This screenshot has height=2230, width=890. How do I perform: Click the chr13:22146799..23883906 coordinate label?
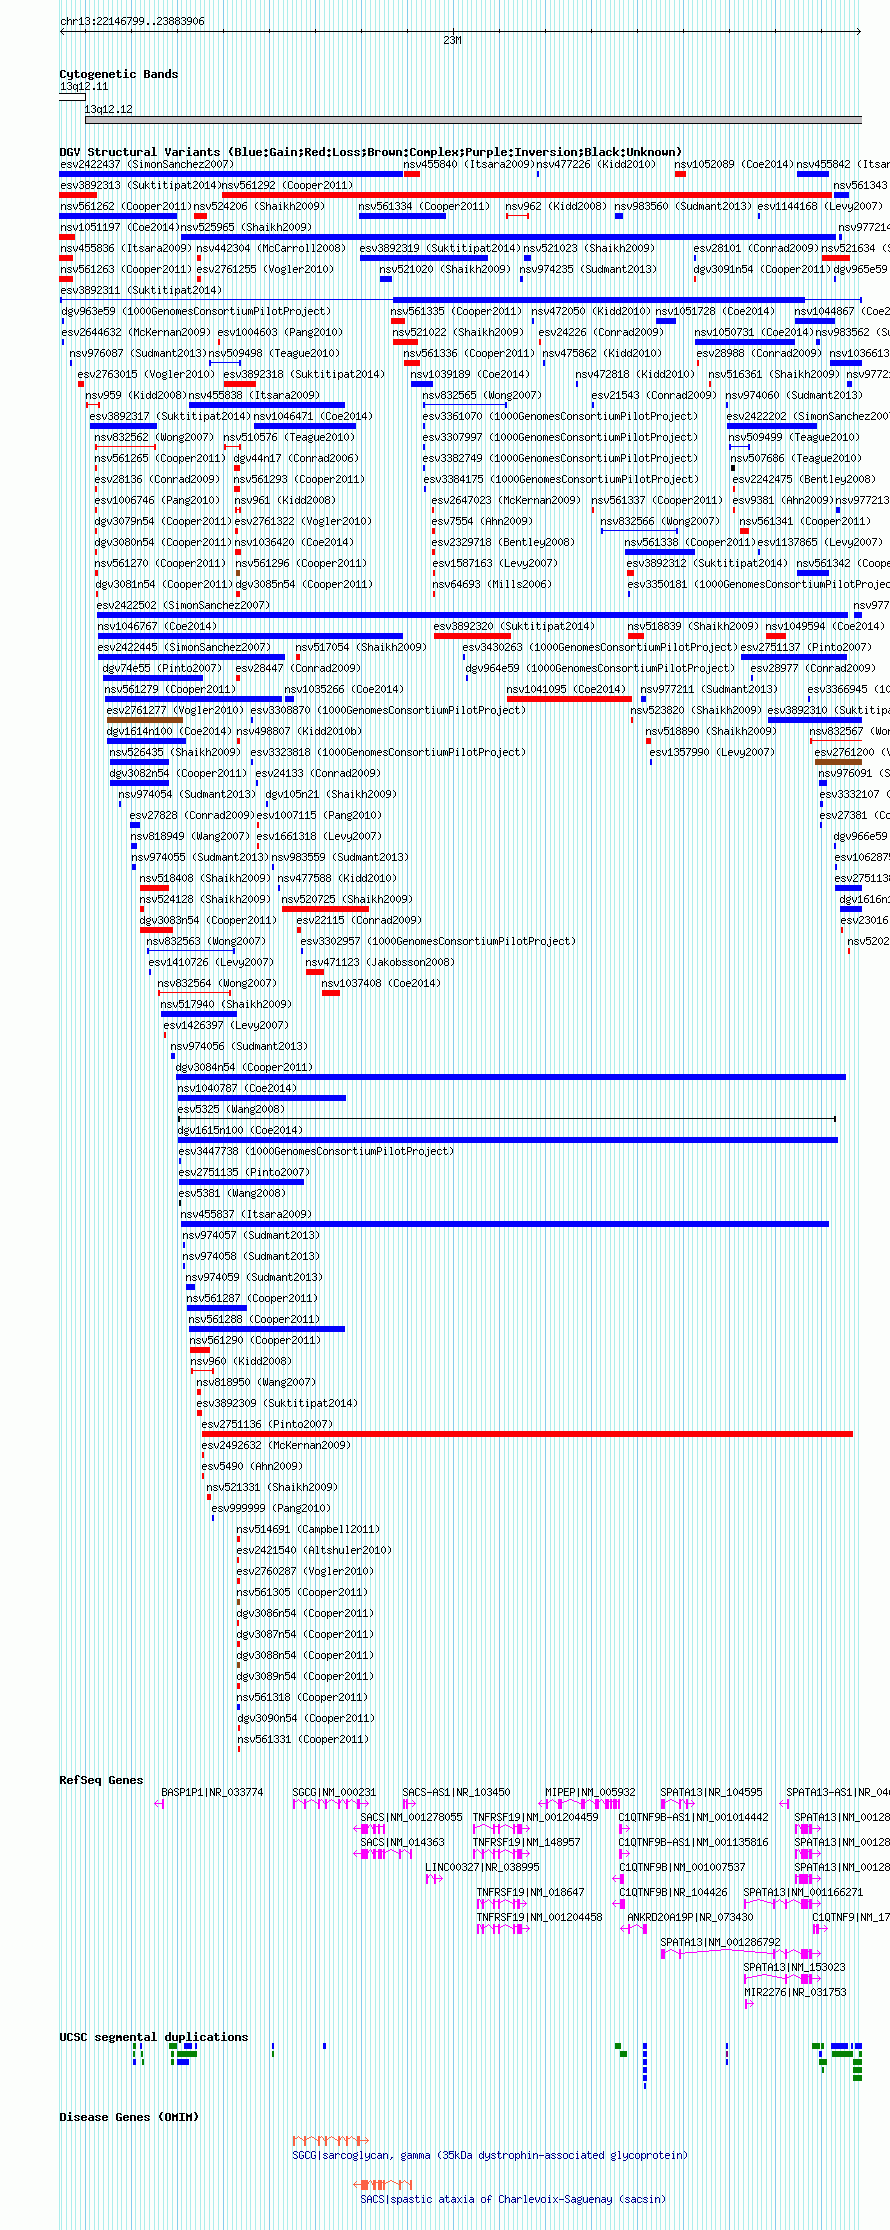132,21
